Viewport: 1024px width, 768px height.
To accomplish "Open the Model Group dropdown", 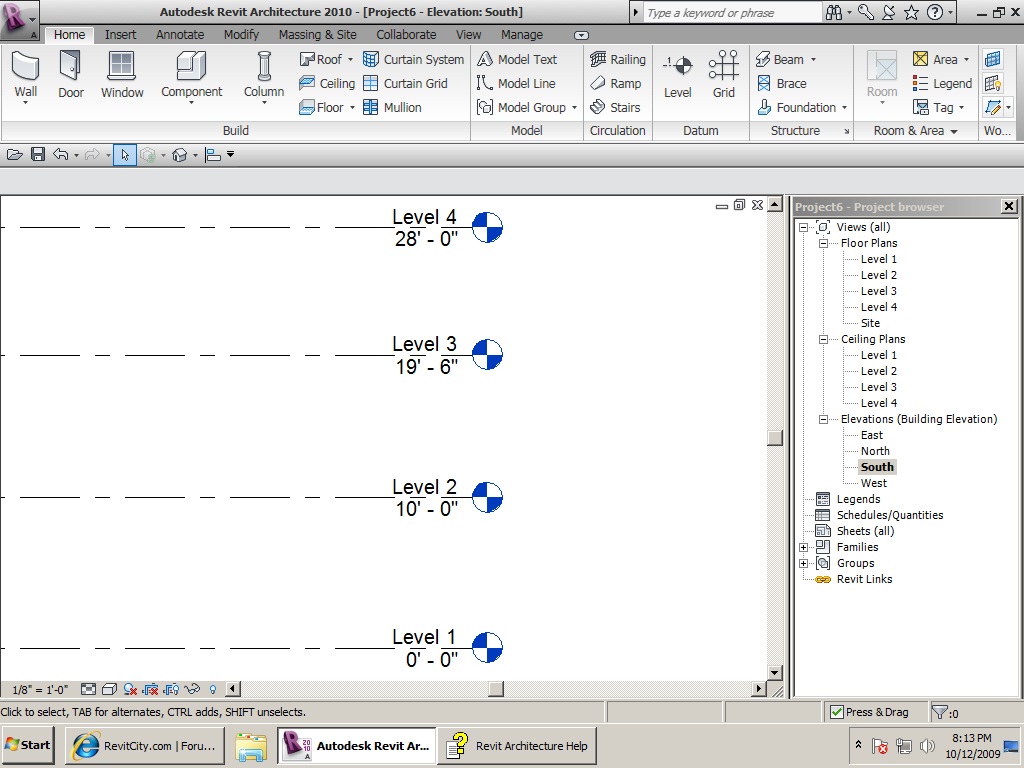I will (574, 108).
